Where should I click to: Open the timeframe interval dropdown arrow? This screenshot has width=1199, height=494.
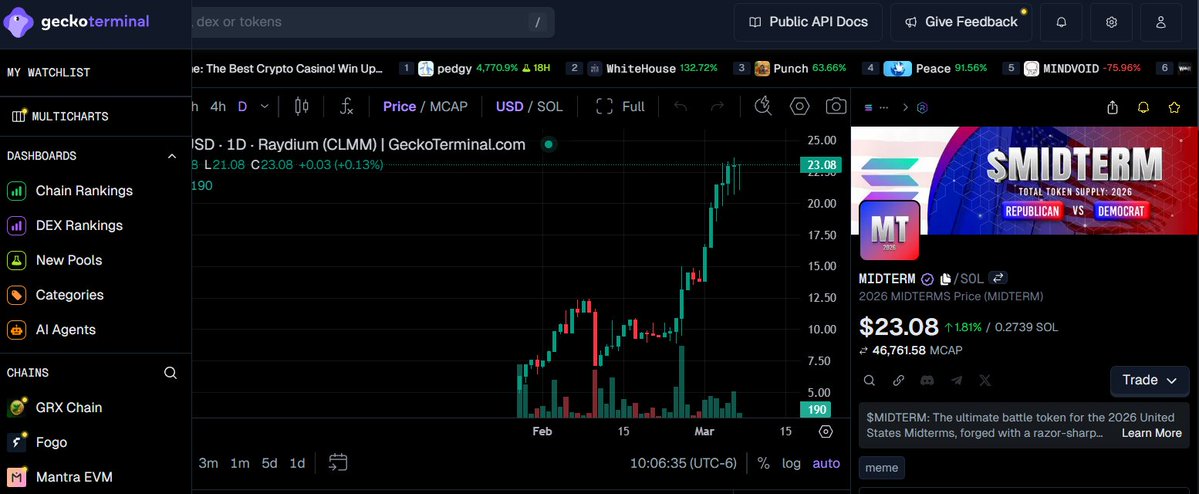(x=265, y=106)
